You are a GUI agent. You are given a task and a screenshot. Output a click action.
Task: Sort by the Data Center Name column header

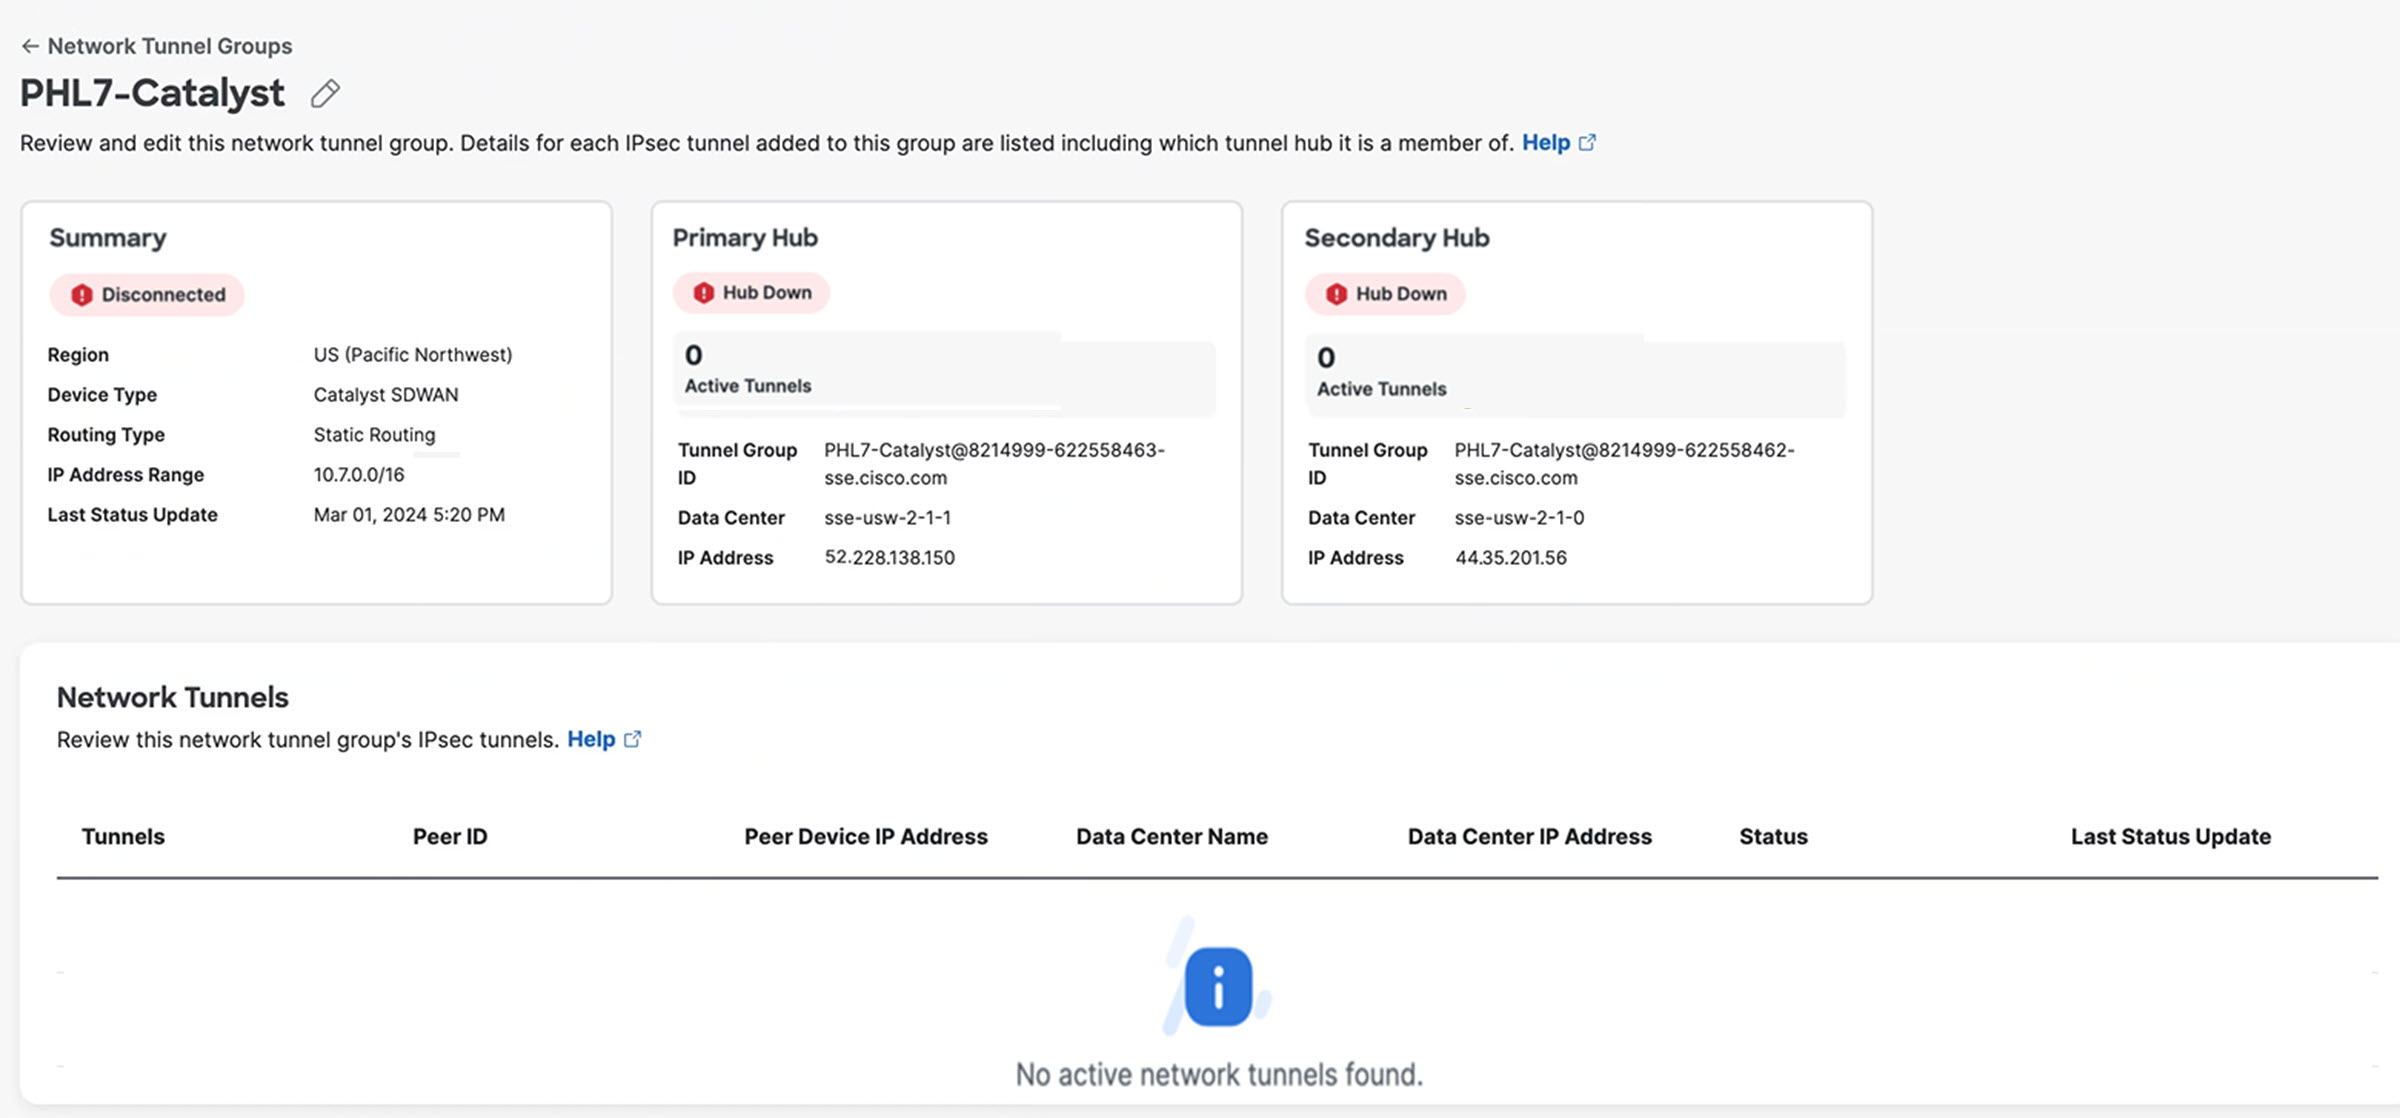point(1172,836)
